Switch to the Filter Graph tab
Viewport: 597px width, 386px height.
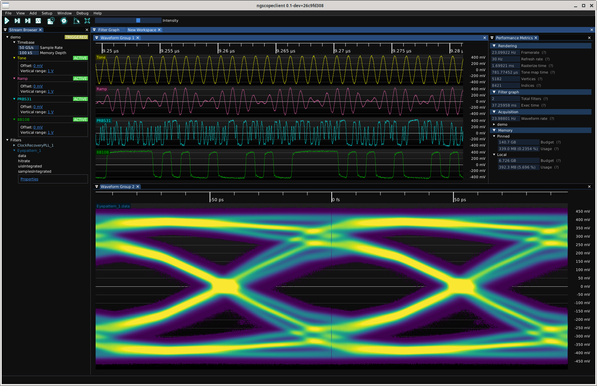point(109,30)
